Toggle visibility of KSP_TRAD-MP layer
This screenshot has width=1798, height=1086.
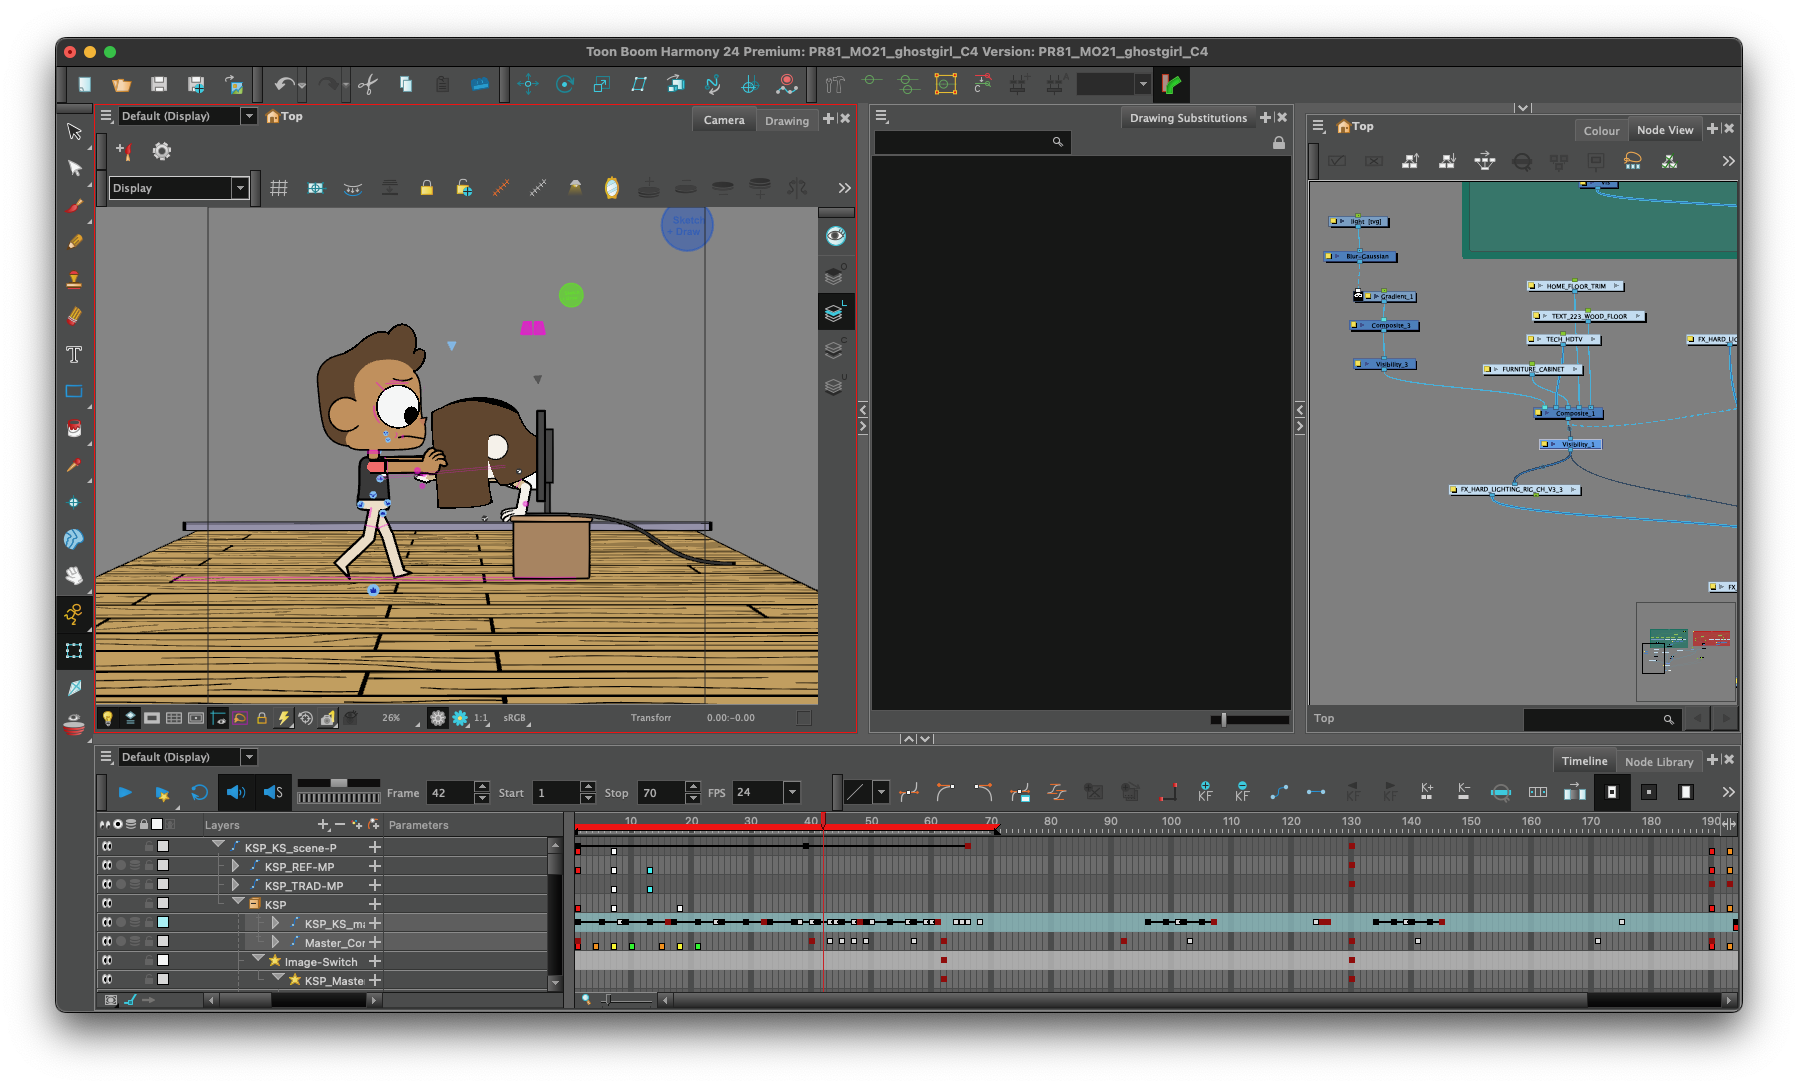click(x=107, y=885)
